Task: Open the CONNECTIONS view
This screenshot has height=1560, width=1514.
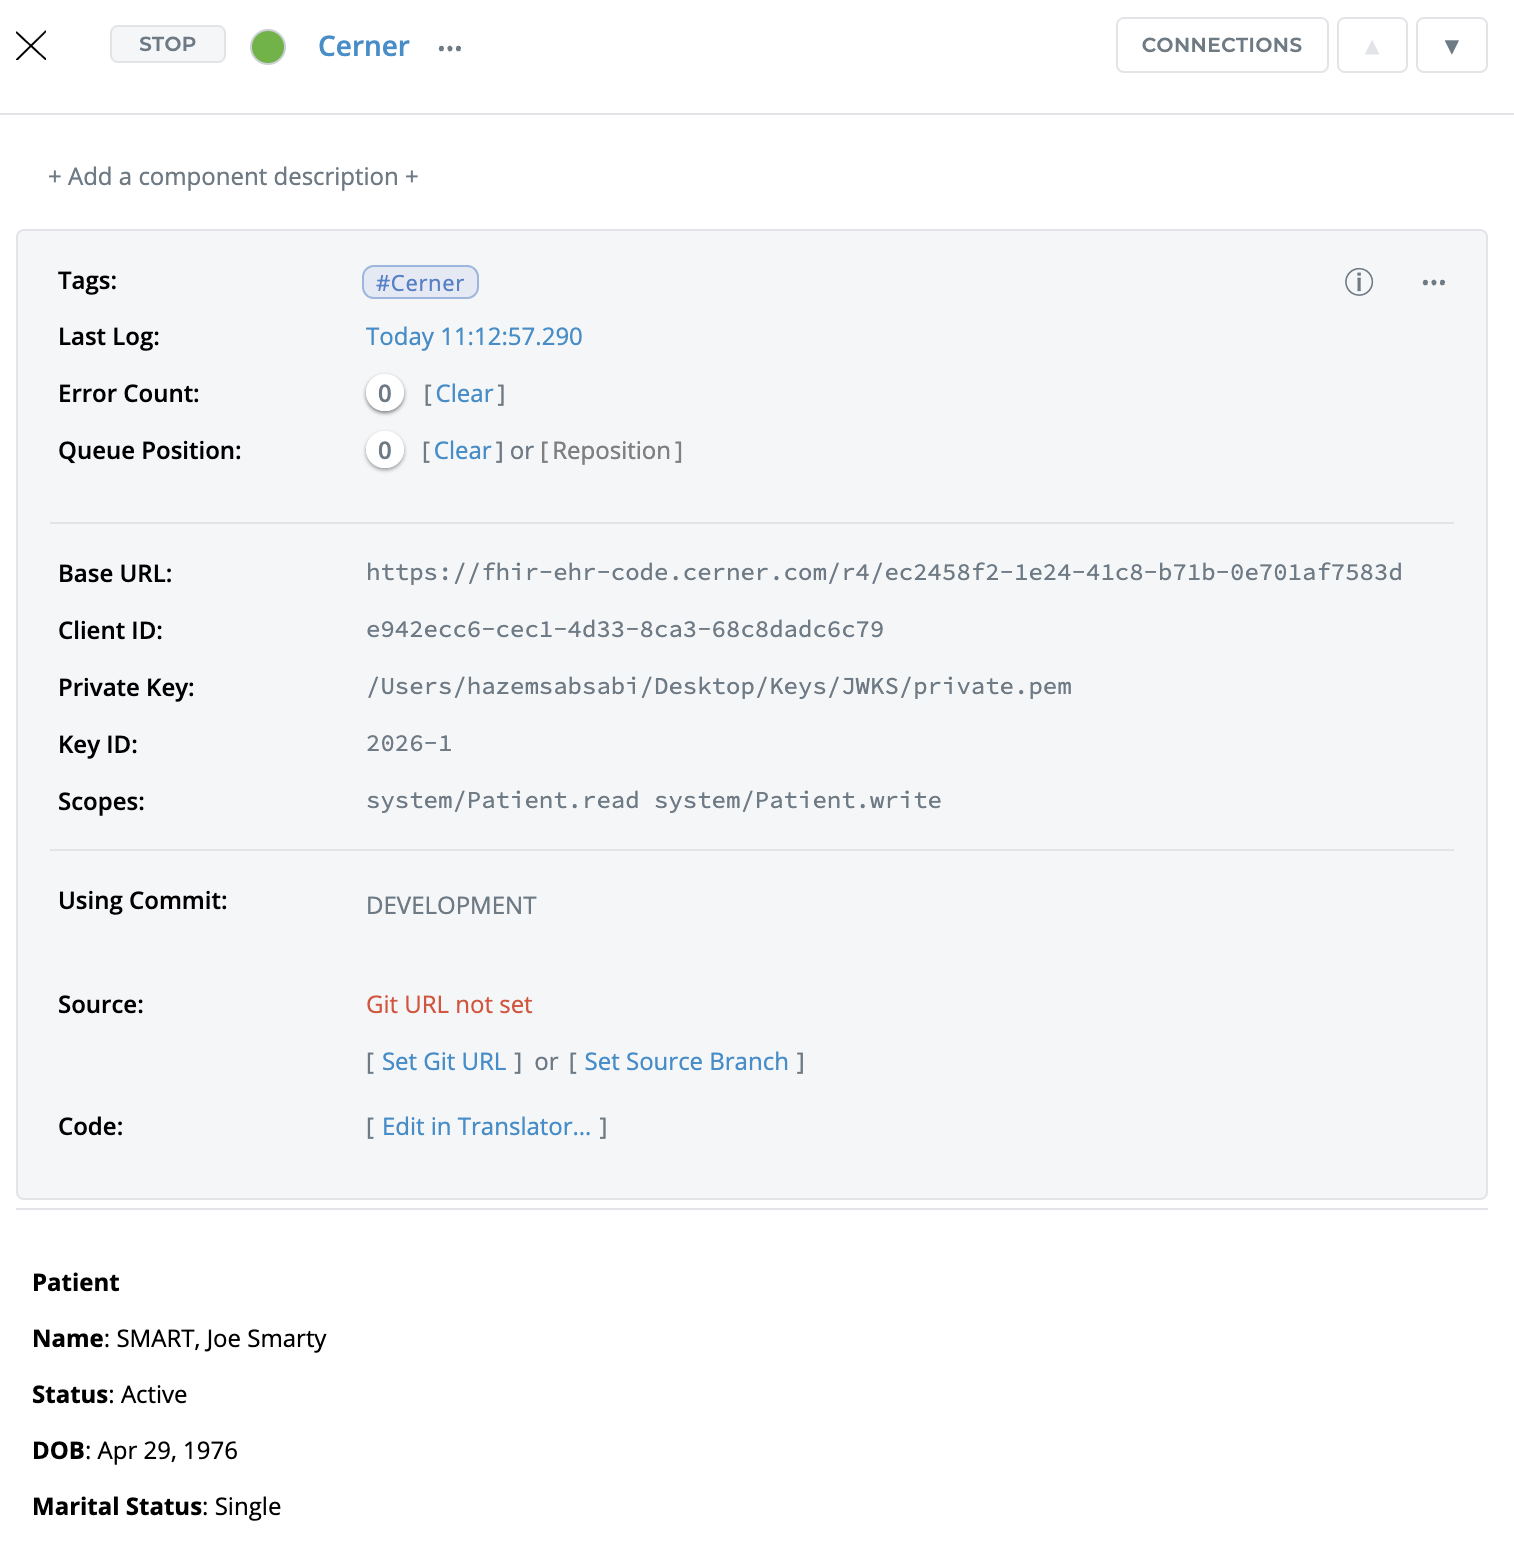Action: 1221,45
